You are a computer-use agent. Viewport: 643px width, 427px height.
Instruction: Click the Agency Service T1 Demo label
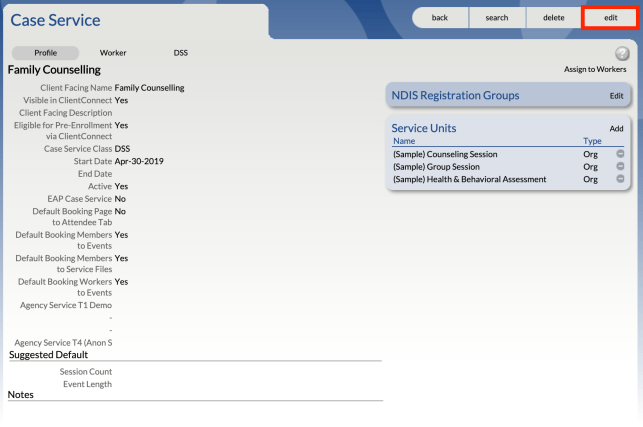(66, 305)
